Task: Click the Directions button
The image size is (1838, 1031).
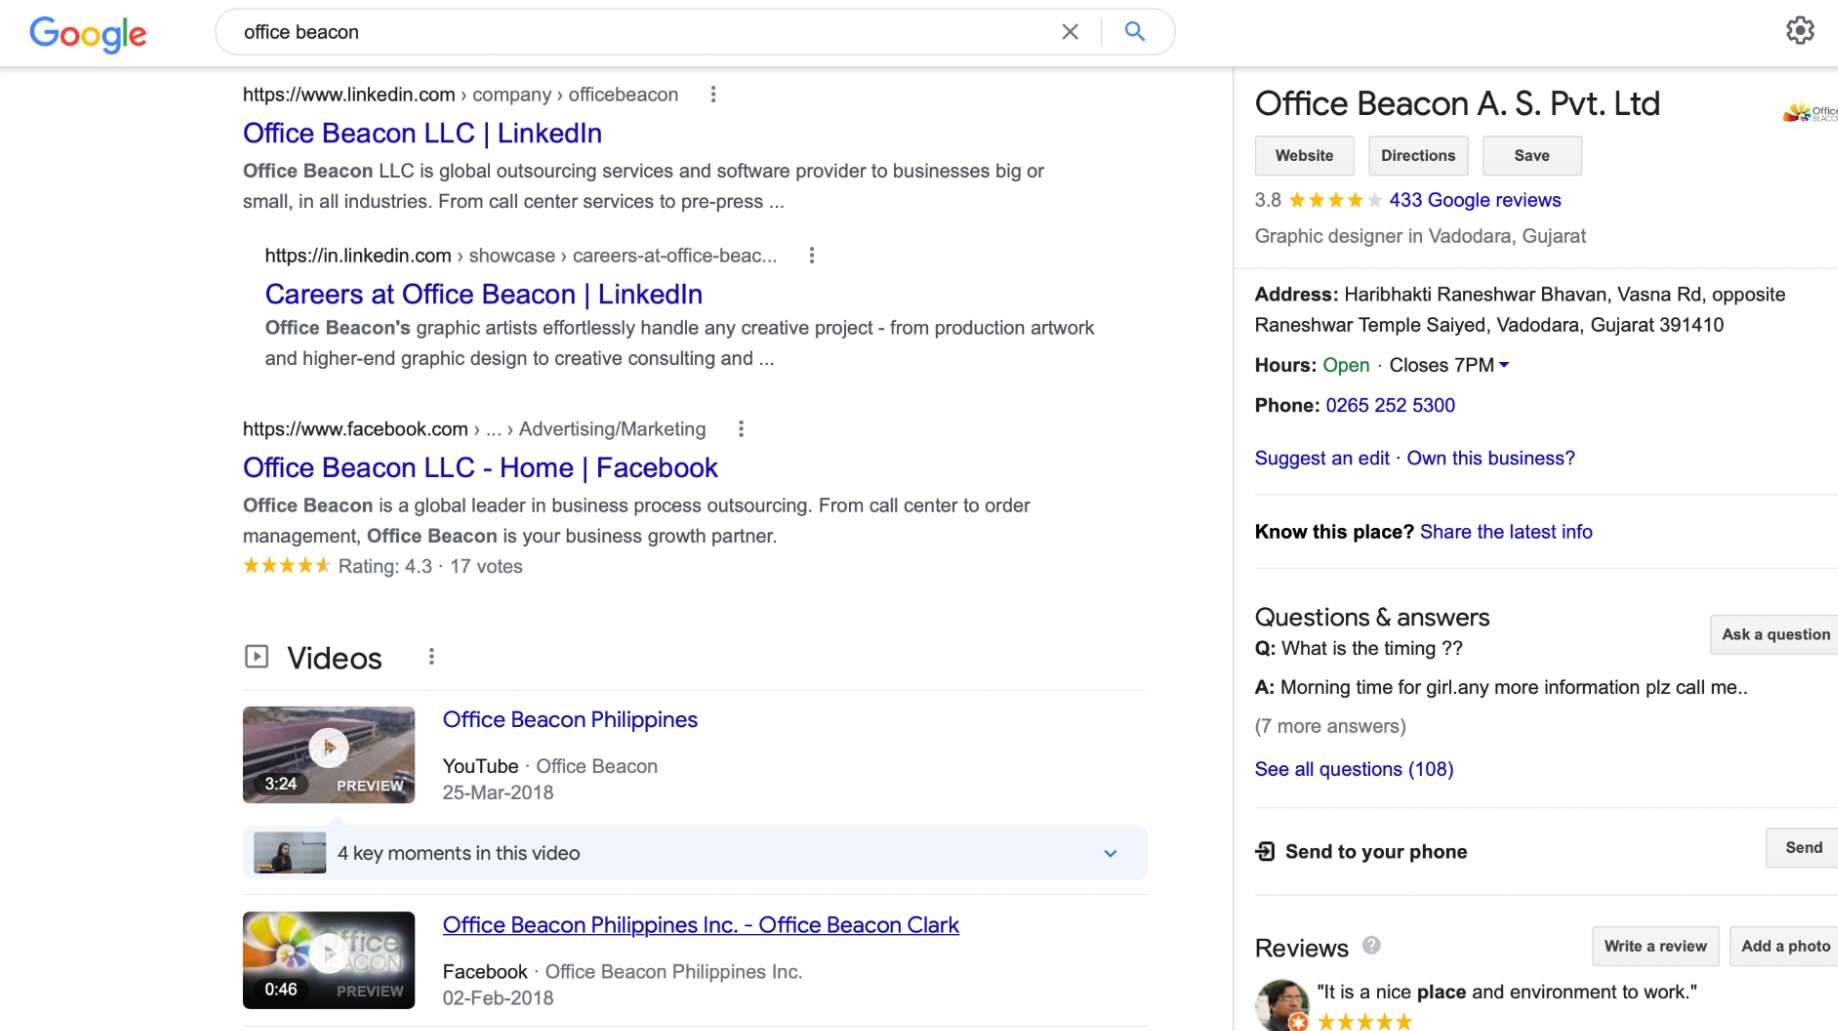Action: tap(1418, 156)
